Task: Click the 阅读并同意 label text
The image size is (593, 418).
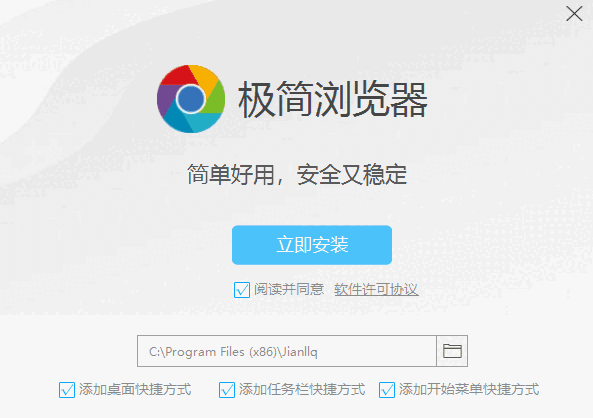Action: (289, 289)
